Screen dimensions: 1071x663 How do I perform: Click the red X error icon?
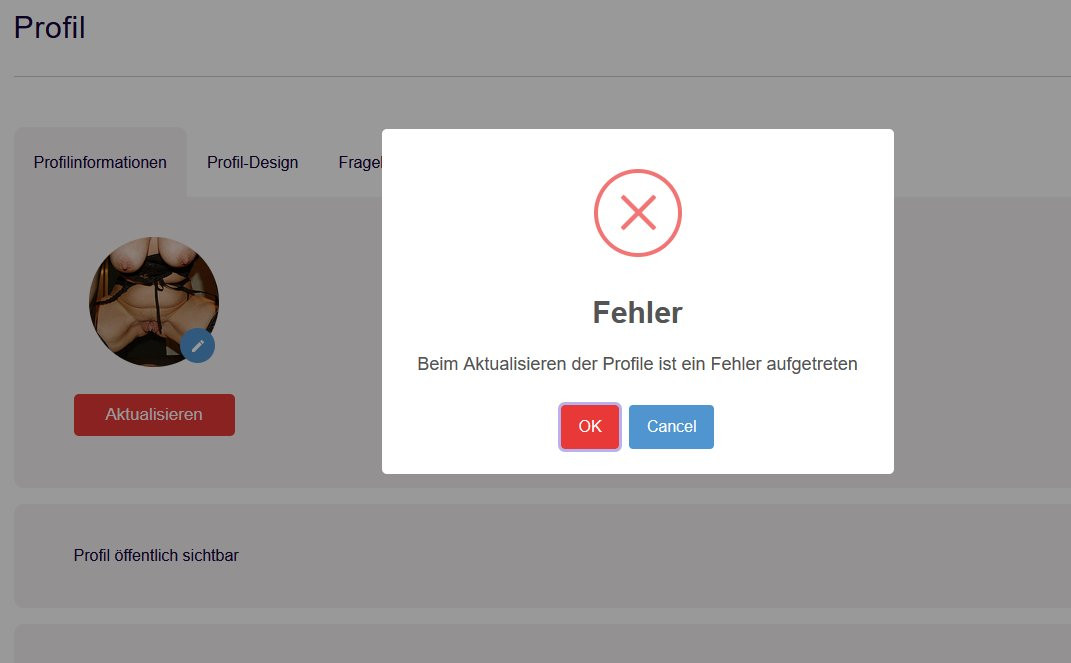(x=637, y=213)
